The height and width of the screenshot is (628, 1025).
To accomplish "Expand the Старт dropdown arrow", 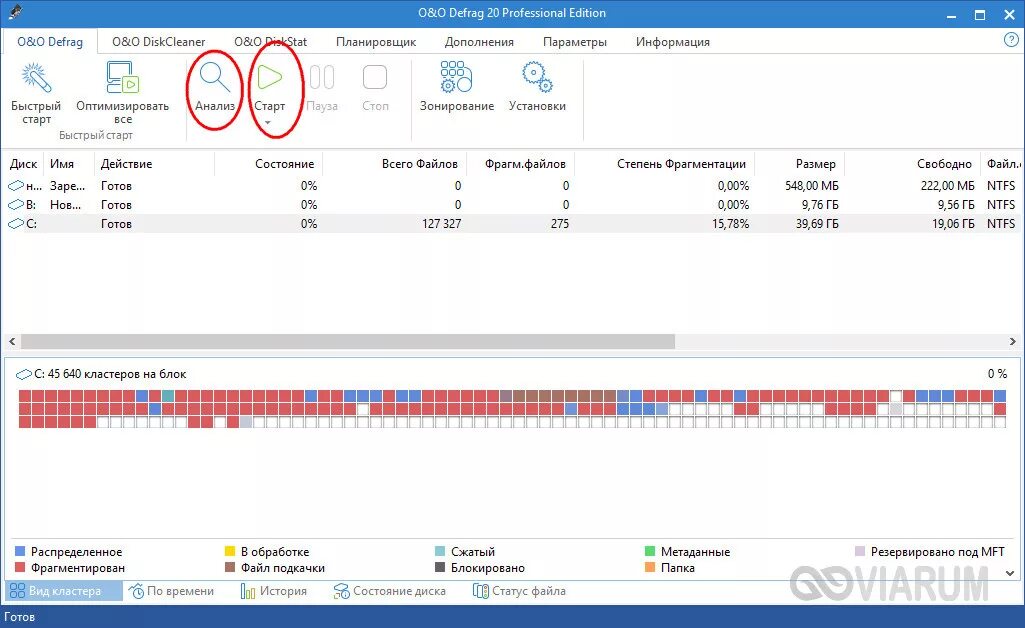I will pos(268,122).
